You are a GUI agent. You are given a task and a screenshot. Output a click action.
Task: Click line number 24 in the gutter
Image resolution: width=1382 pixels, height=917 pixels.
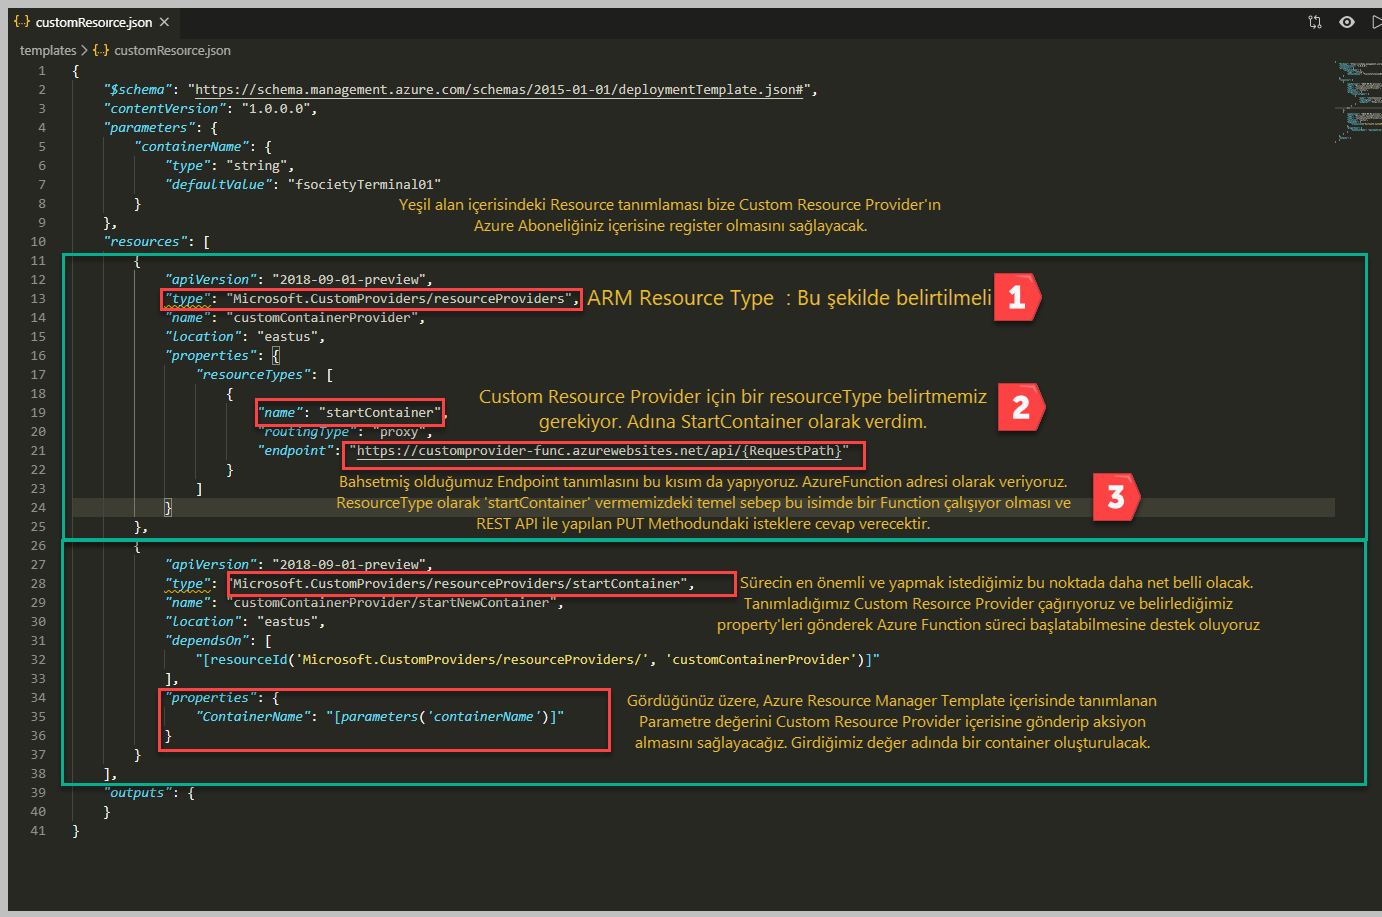[38, 507]
